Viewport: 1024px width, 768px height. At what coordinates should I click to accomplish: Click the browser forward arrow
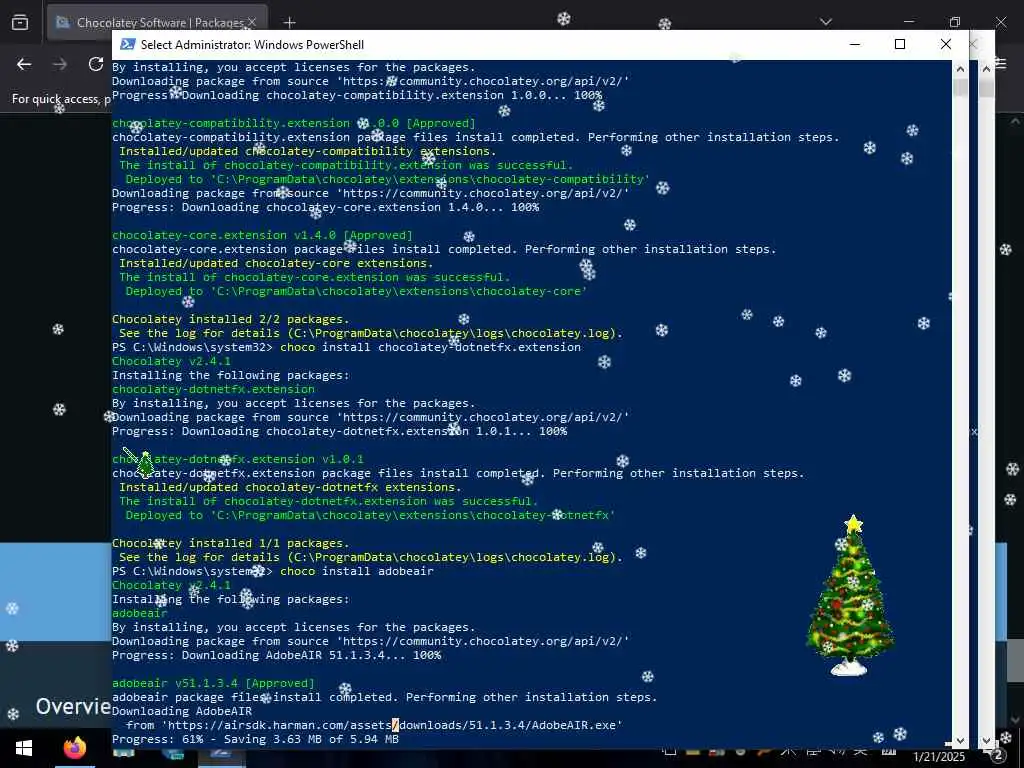coord(60,64)
